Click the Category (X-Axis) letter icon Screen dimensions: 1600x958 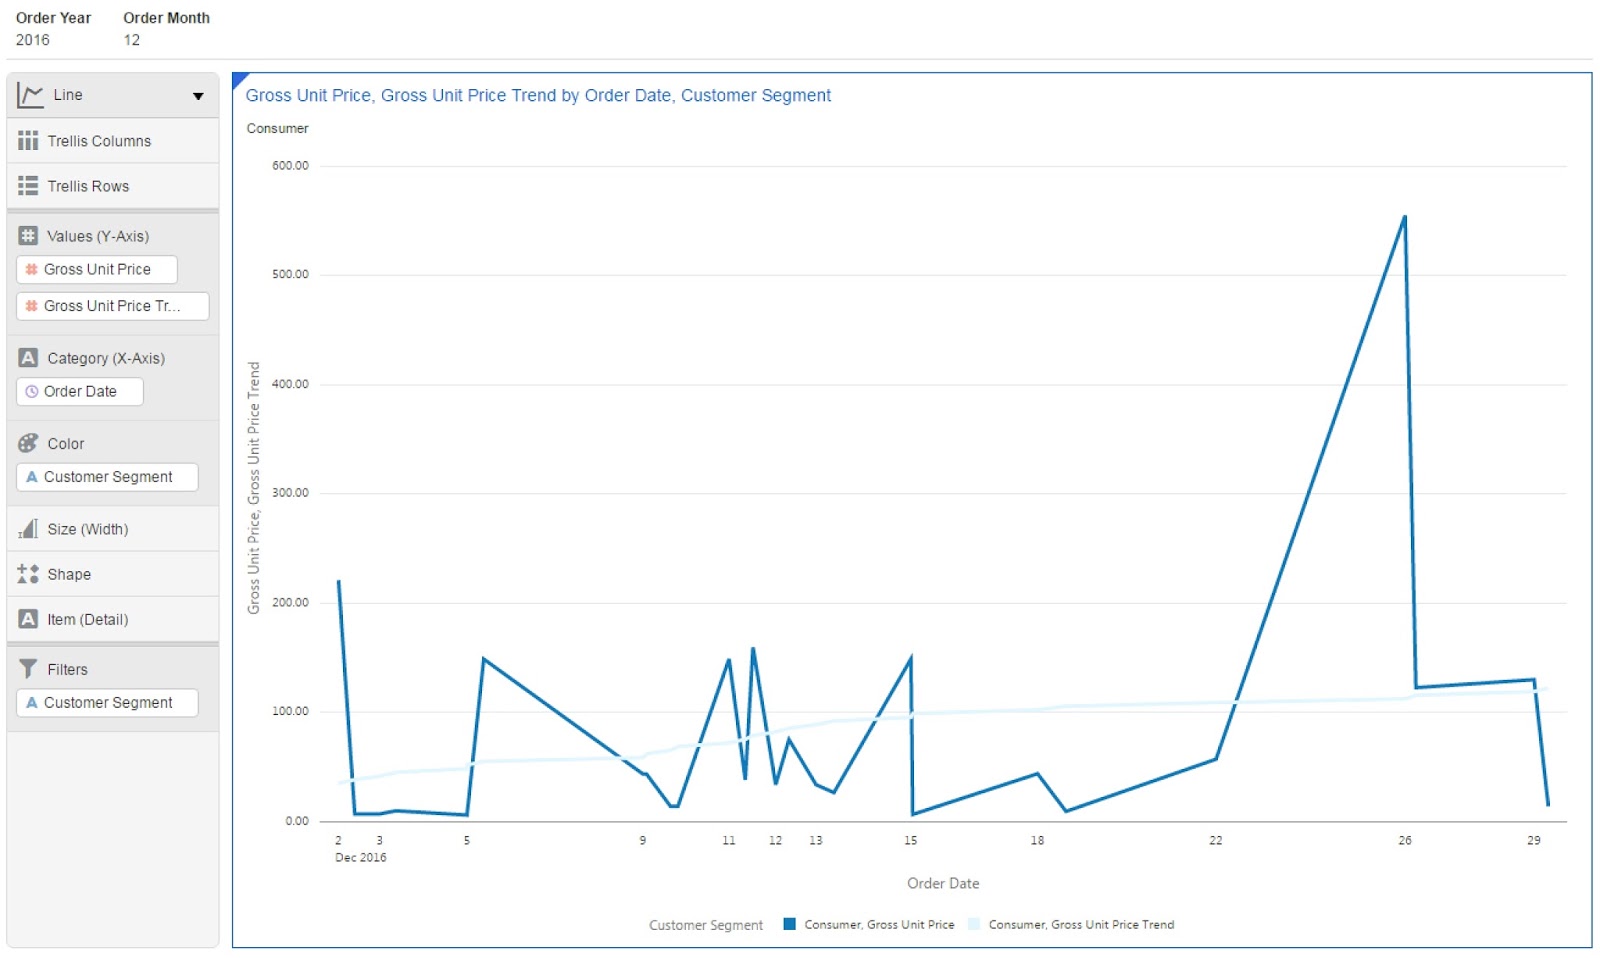pos(28,357)
